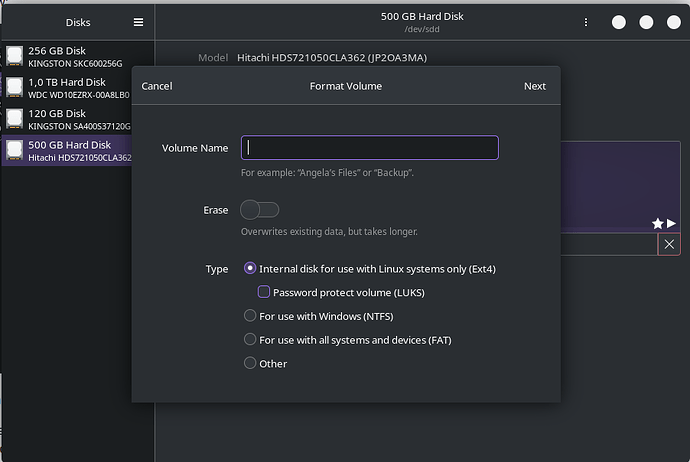Focus the Volume Name text field
Image resolution: width=690 pixels, height=462 pixels.
point(369,148)
